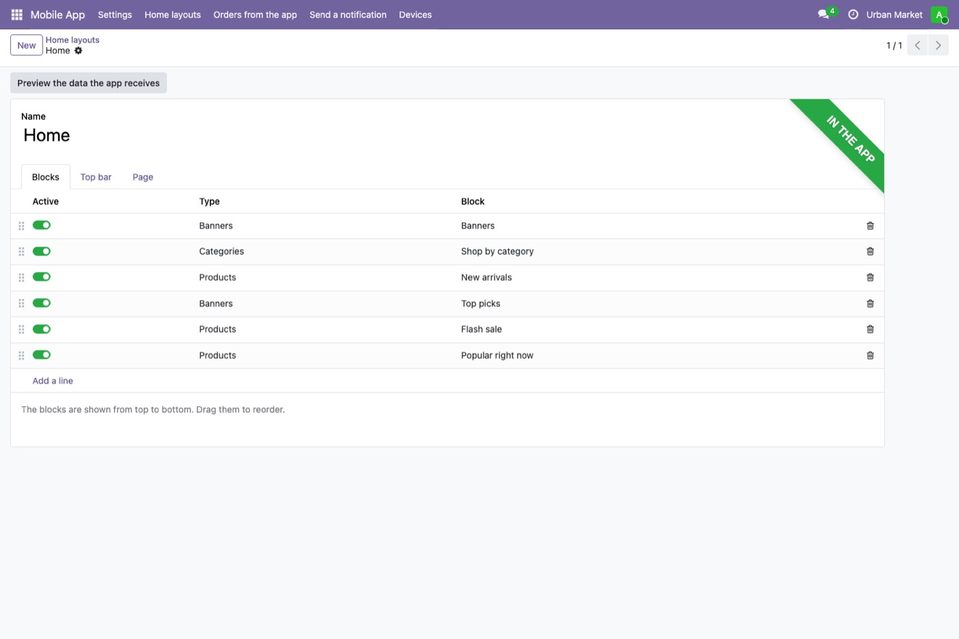
Task: Open the activities clock icon
Action: click(853, 14)
